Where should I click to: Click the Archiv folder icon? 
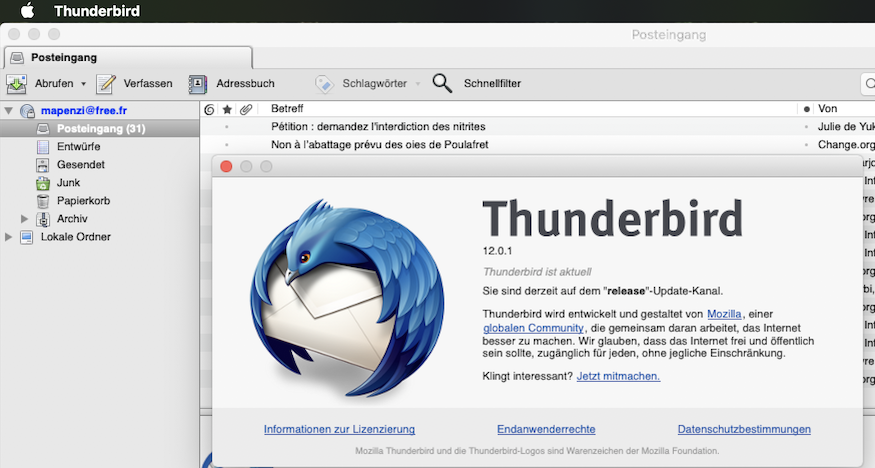pos(43,219)
